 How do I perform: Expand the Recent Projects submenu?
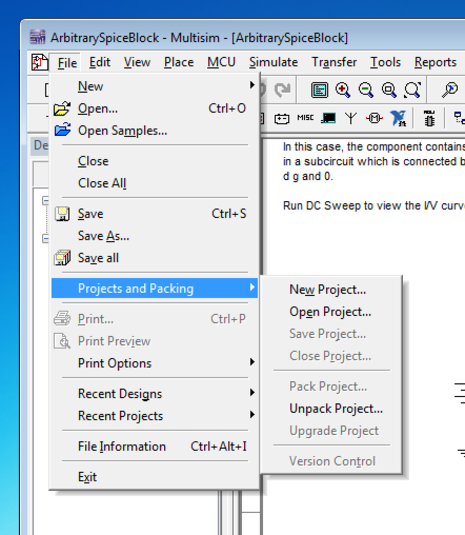[x=252, y=415]
